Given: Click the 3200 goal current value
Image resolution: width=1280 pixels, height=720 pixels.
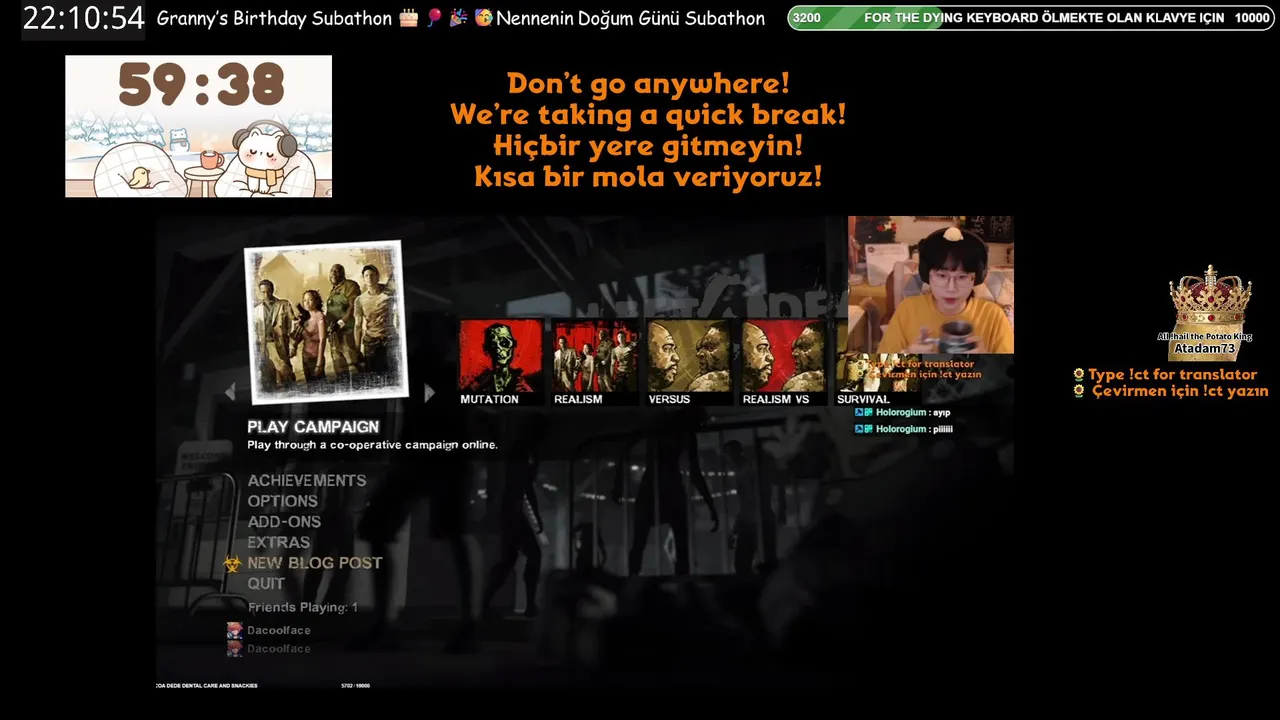Looking at the screenshot, I should [x=807, y=18].
